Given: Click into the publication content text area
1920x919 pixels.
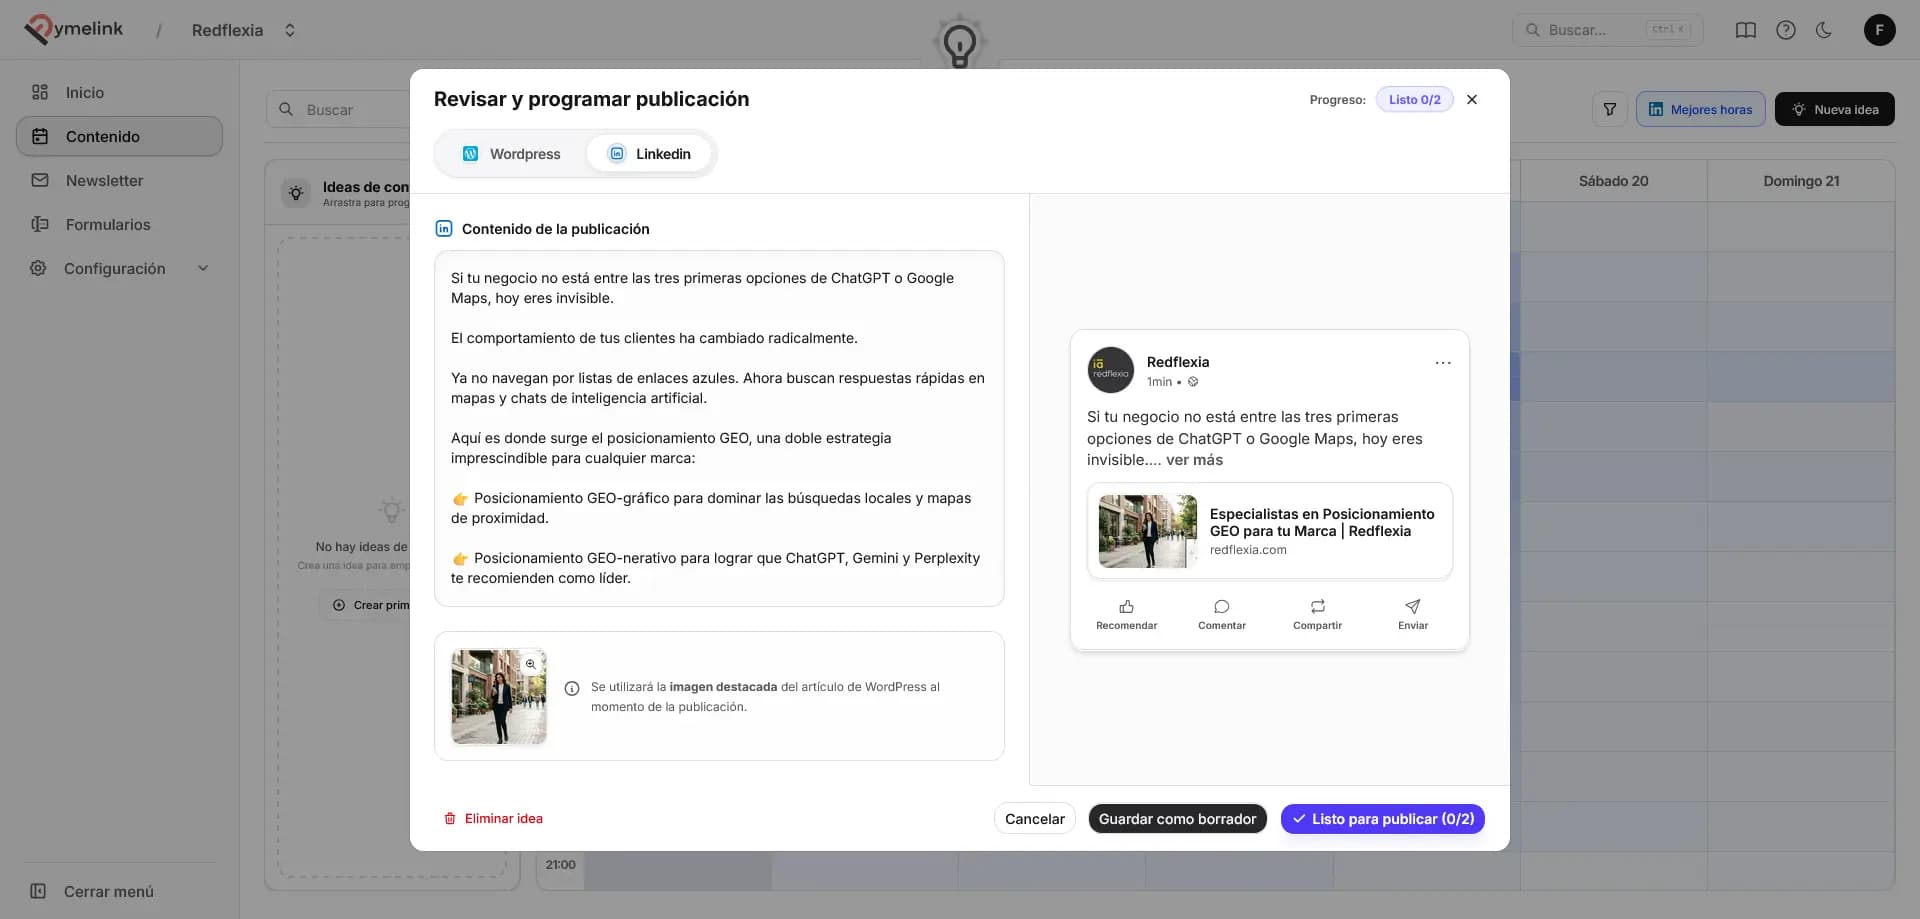Looking at the screenshot, I should (719, 428).
